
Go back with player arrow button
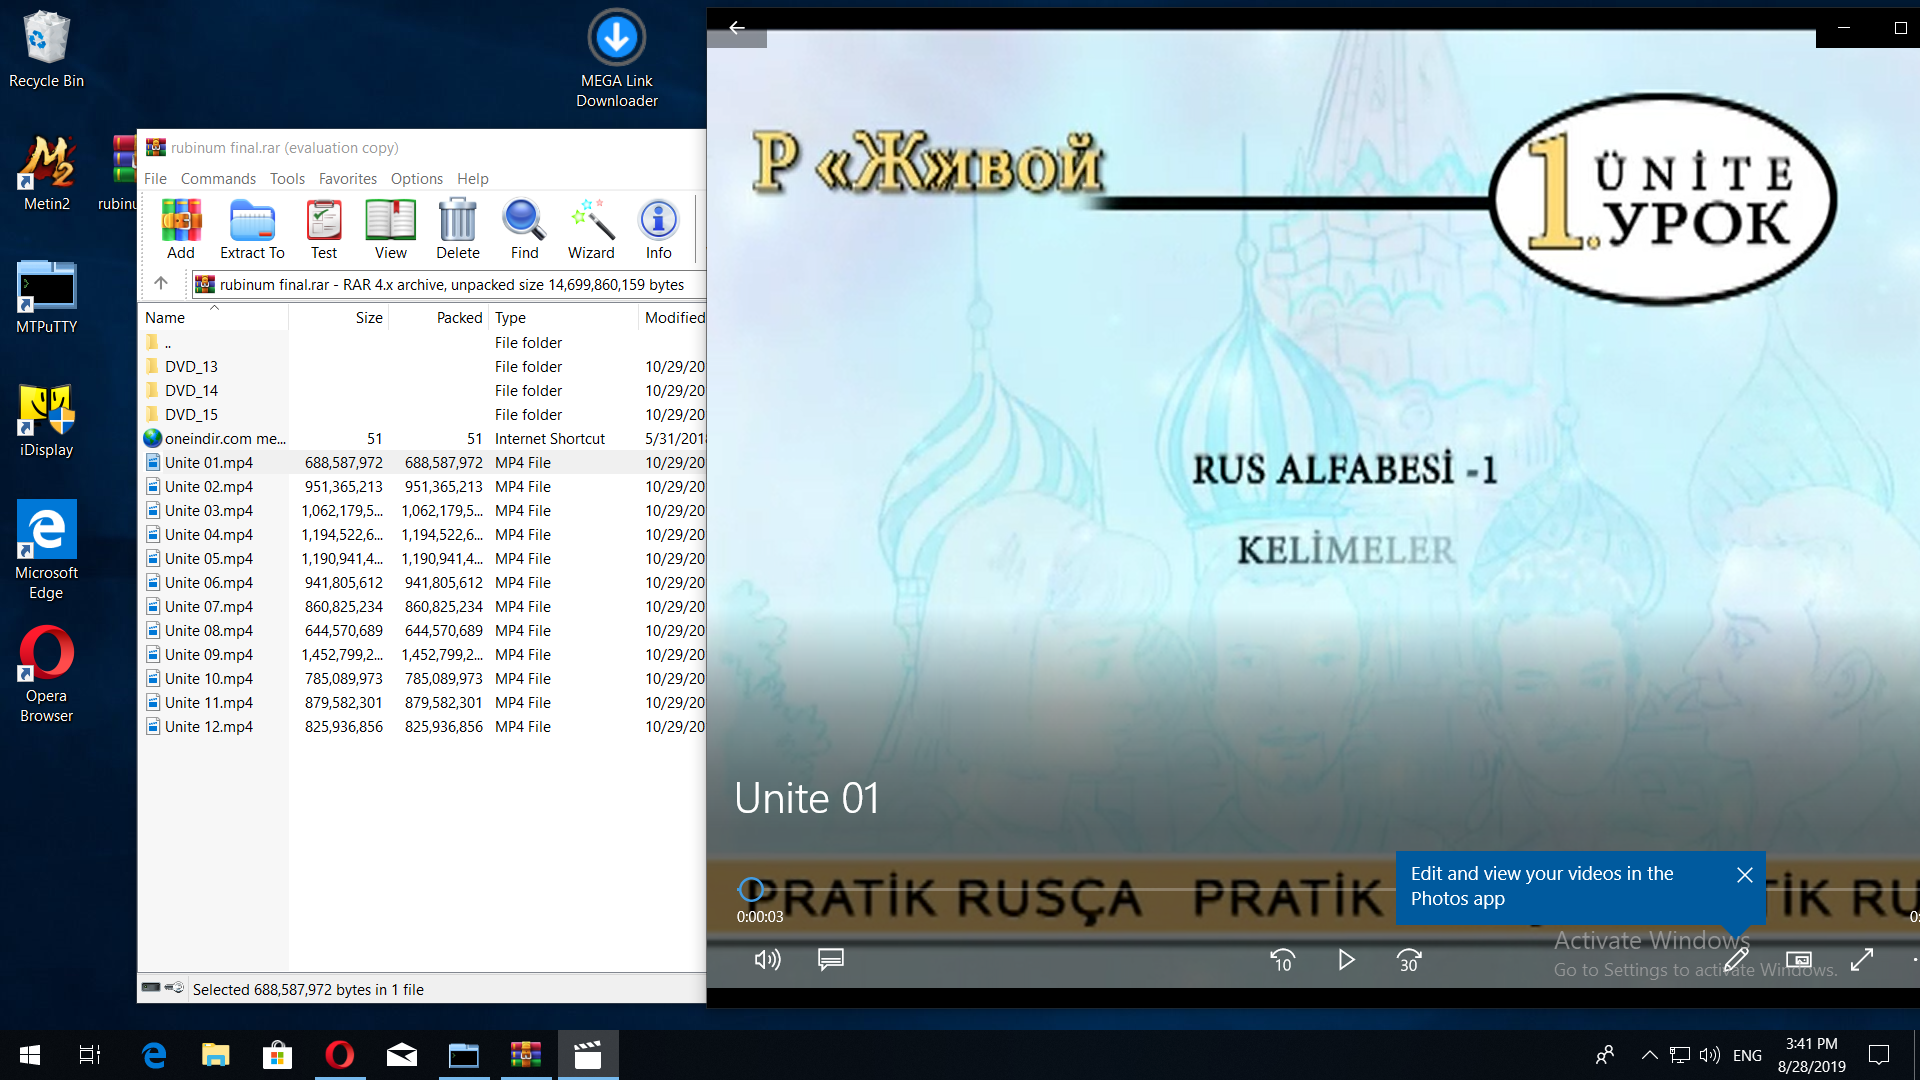(x=737, y=28)
